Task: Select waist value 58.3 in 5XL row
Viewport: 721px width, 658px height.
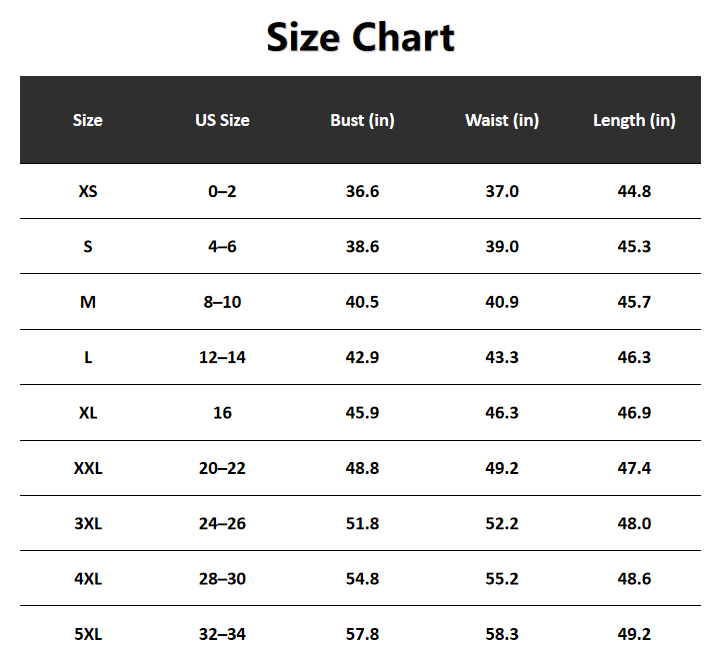Action: pyautogui.click(x=502, y=634)
